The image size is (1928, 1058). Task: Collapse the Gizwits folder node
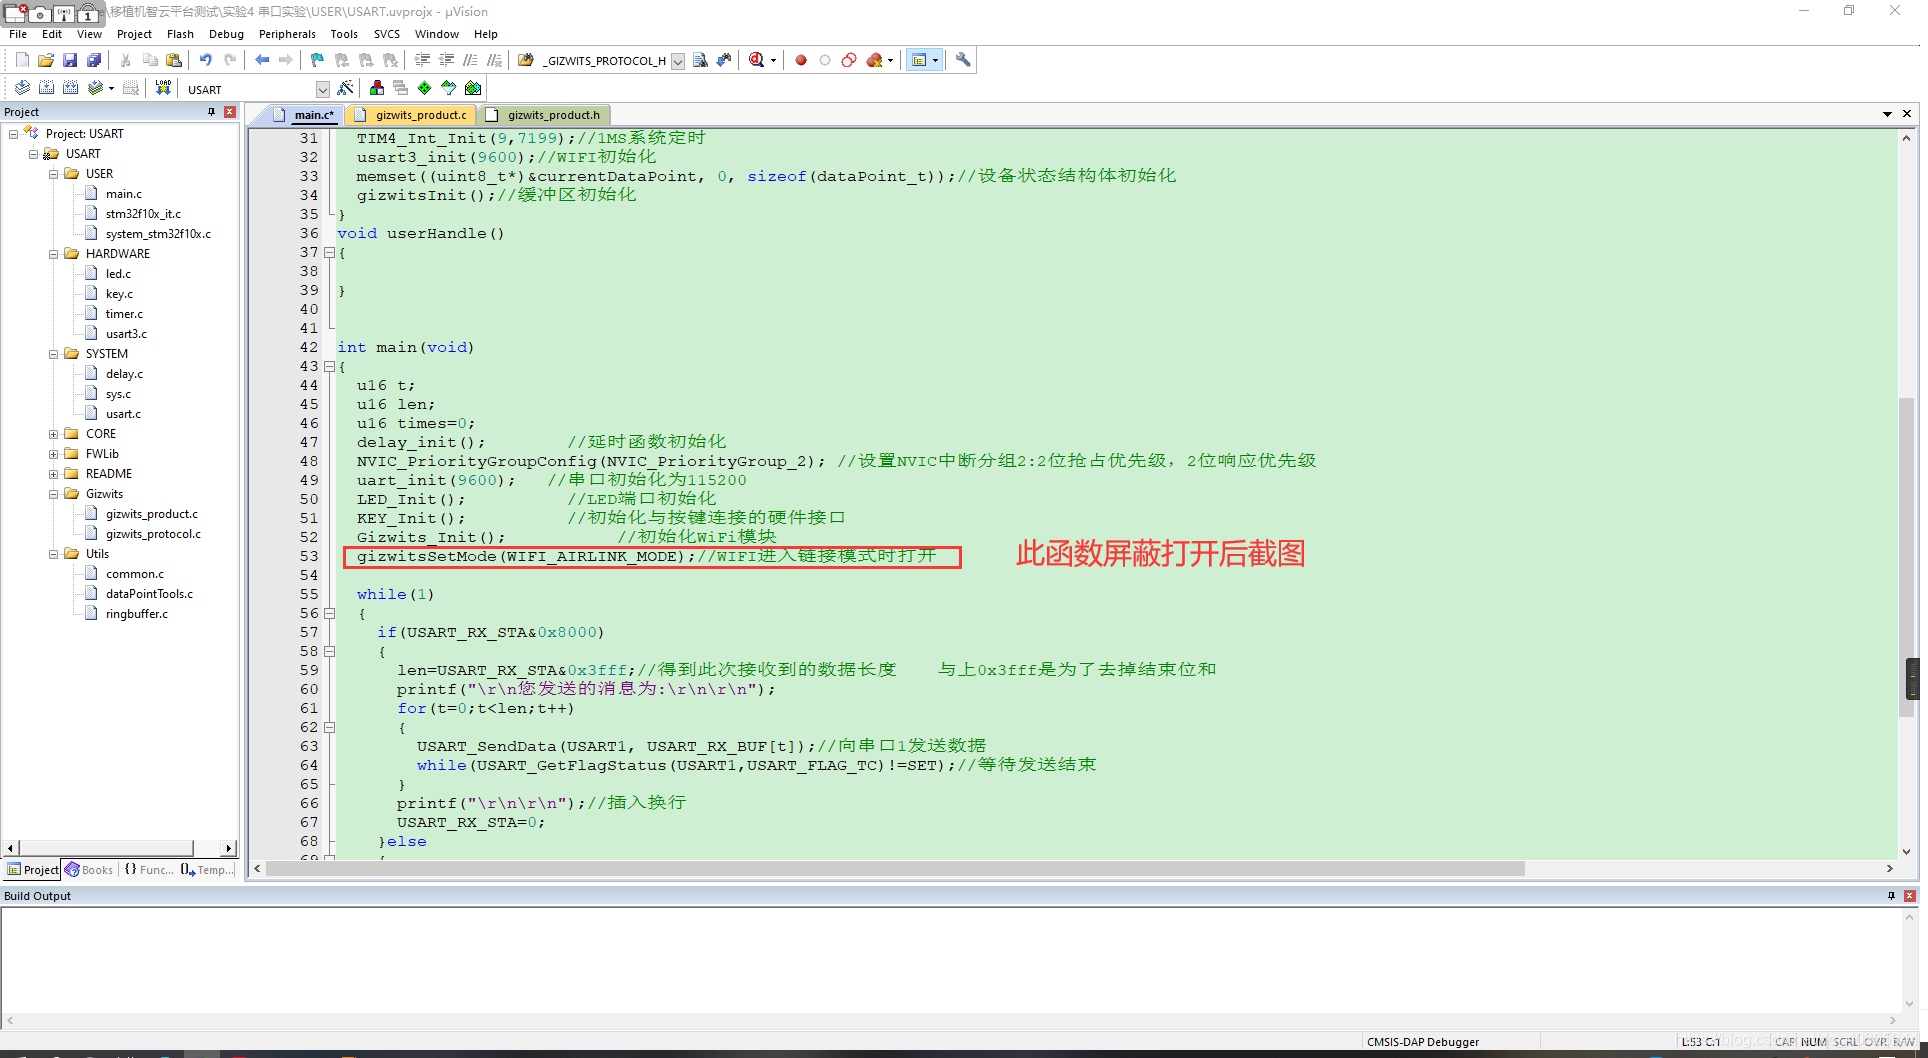click(54, 494)
